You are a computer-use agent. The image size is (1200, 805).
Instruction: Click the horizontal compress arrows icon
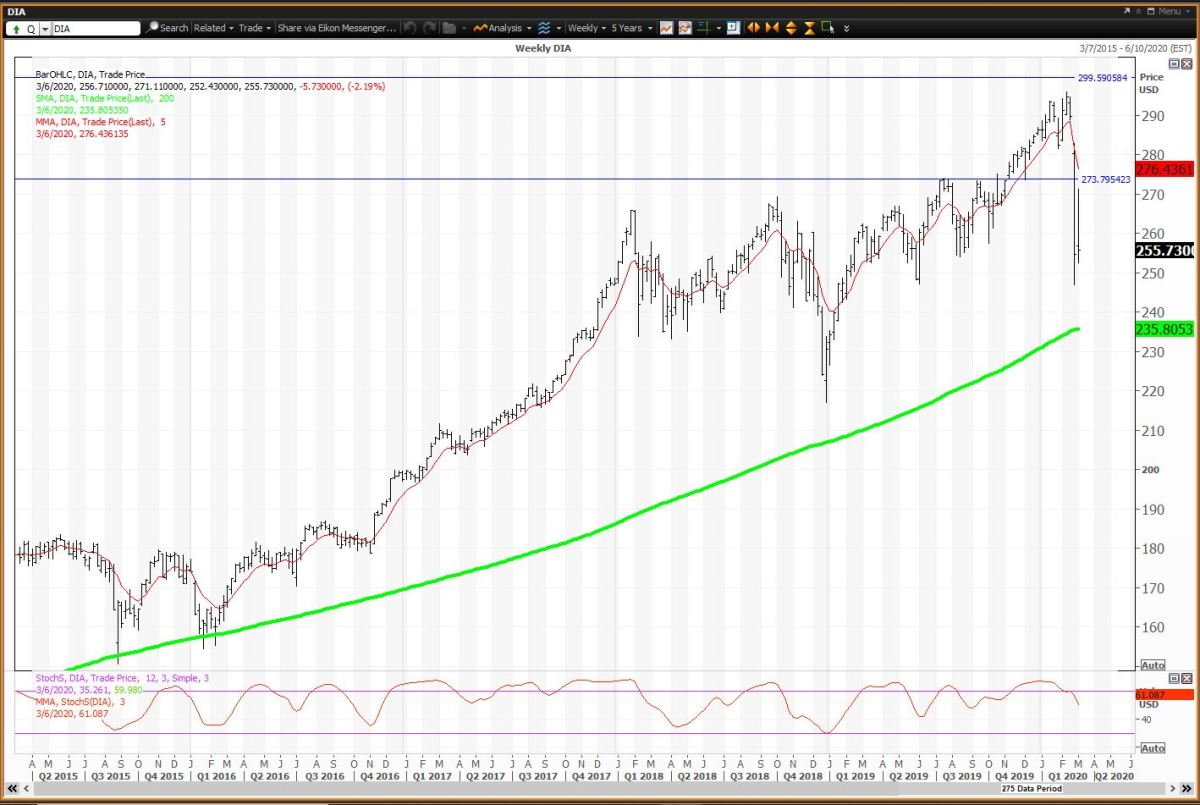coord(772,28)
